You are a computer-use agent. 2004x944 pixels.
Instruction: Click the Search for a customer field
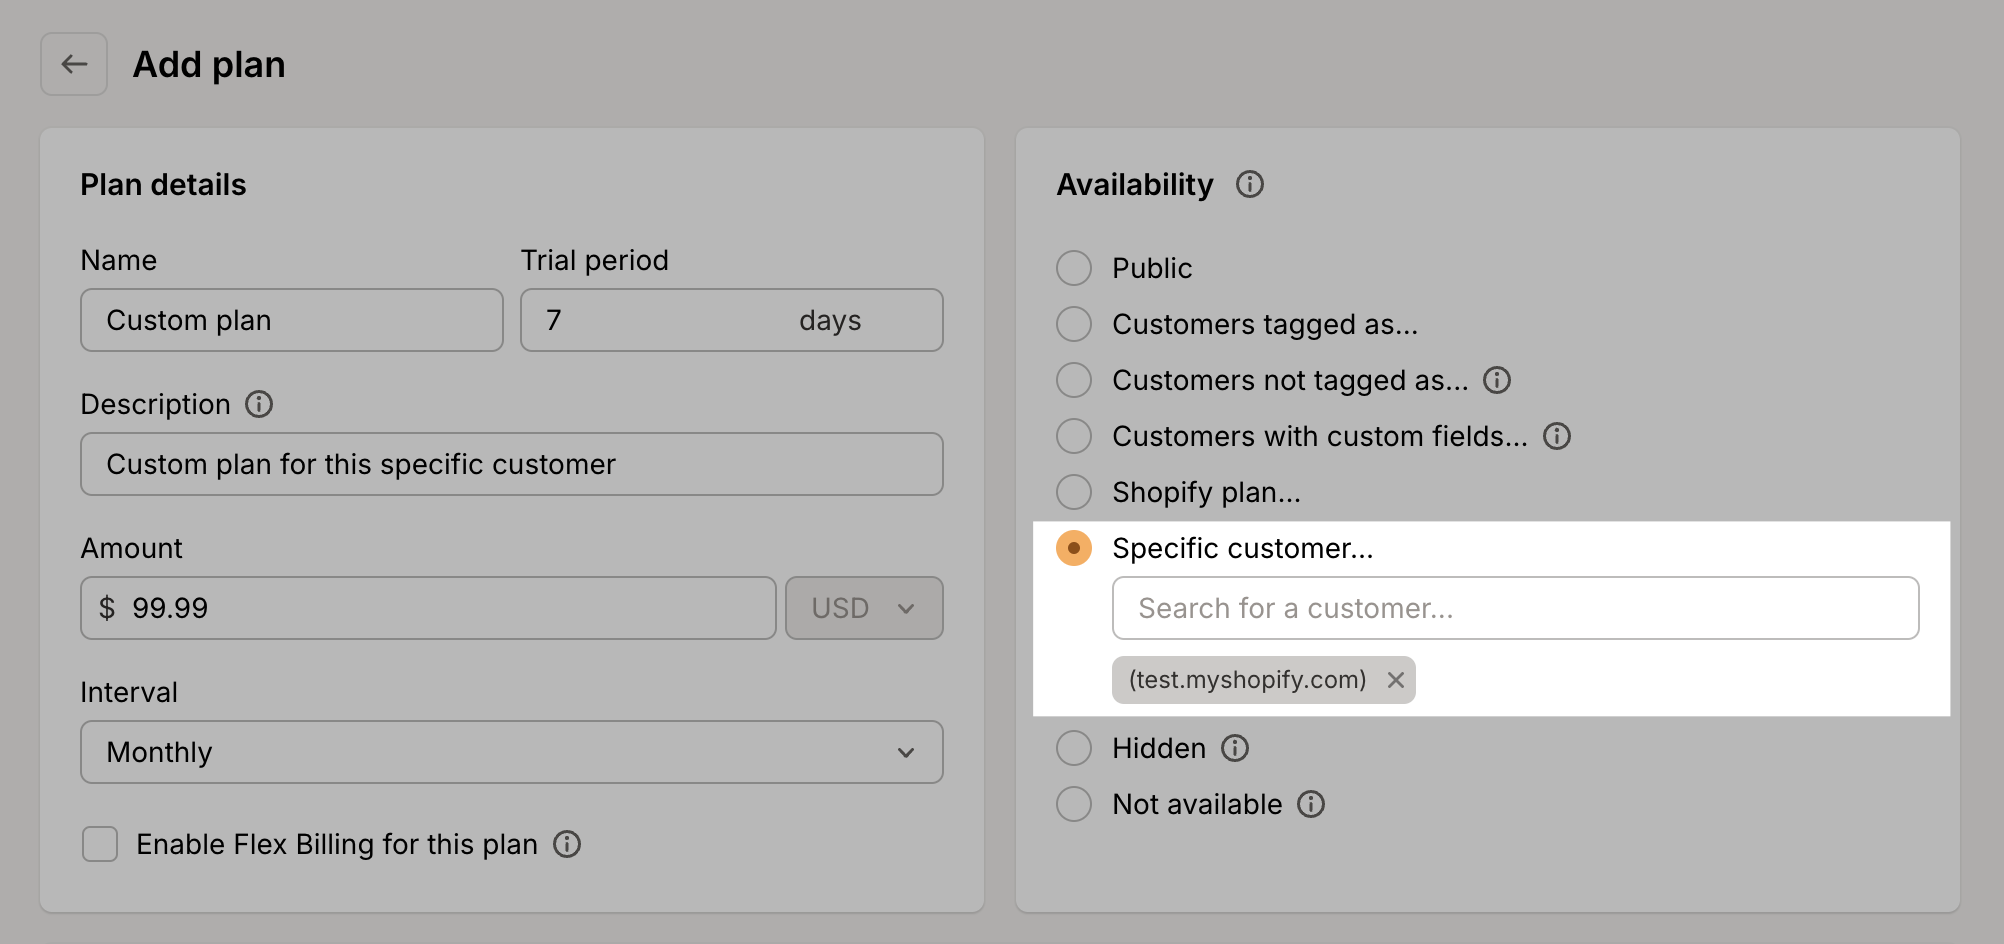[x=1514, y=607]
